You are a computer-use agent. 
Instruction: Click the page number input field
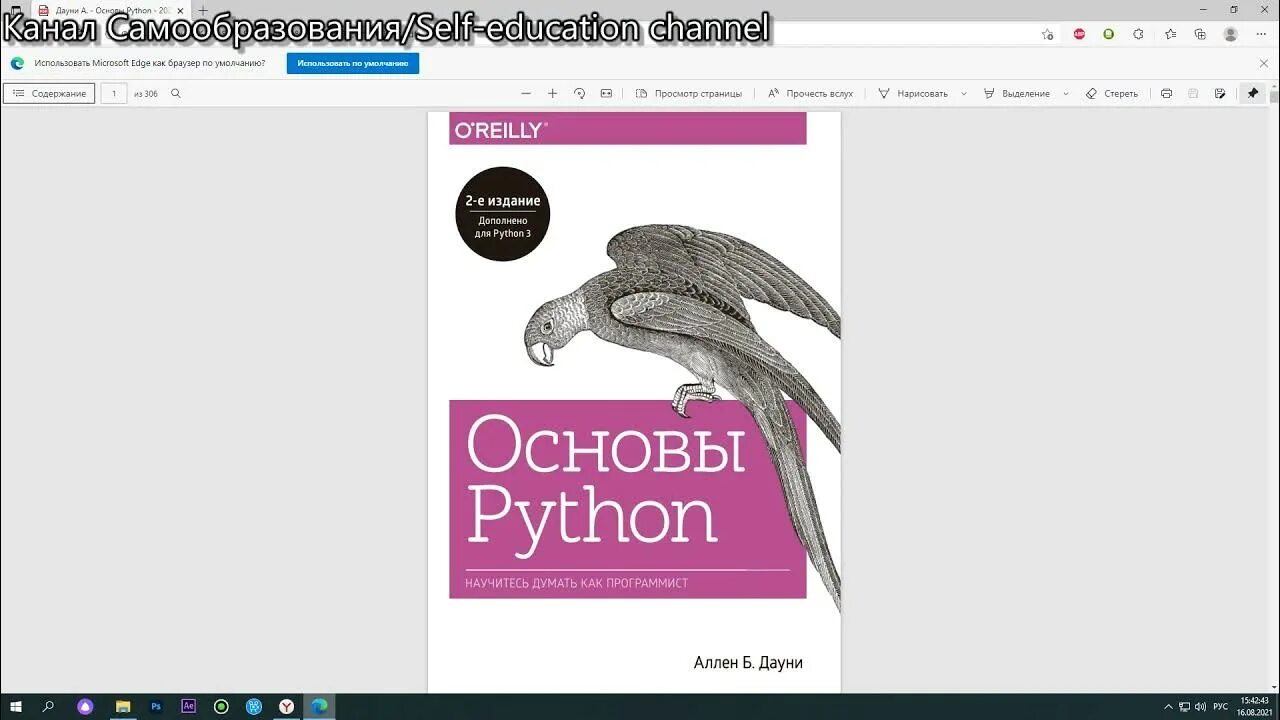point(114,93)
